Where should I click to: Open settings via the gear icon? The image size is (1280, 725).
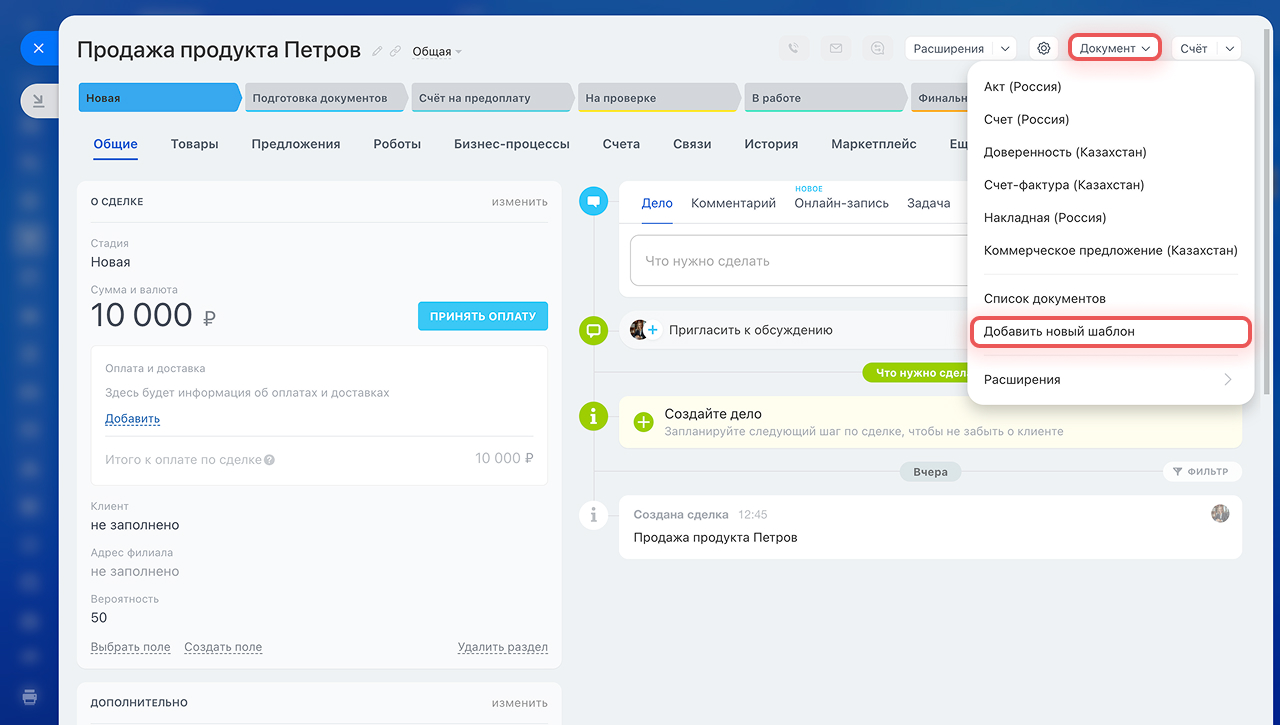coord(1044,48)
